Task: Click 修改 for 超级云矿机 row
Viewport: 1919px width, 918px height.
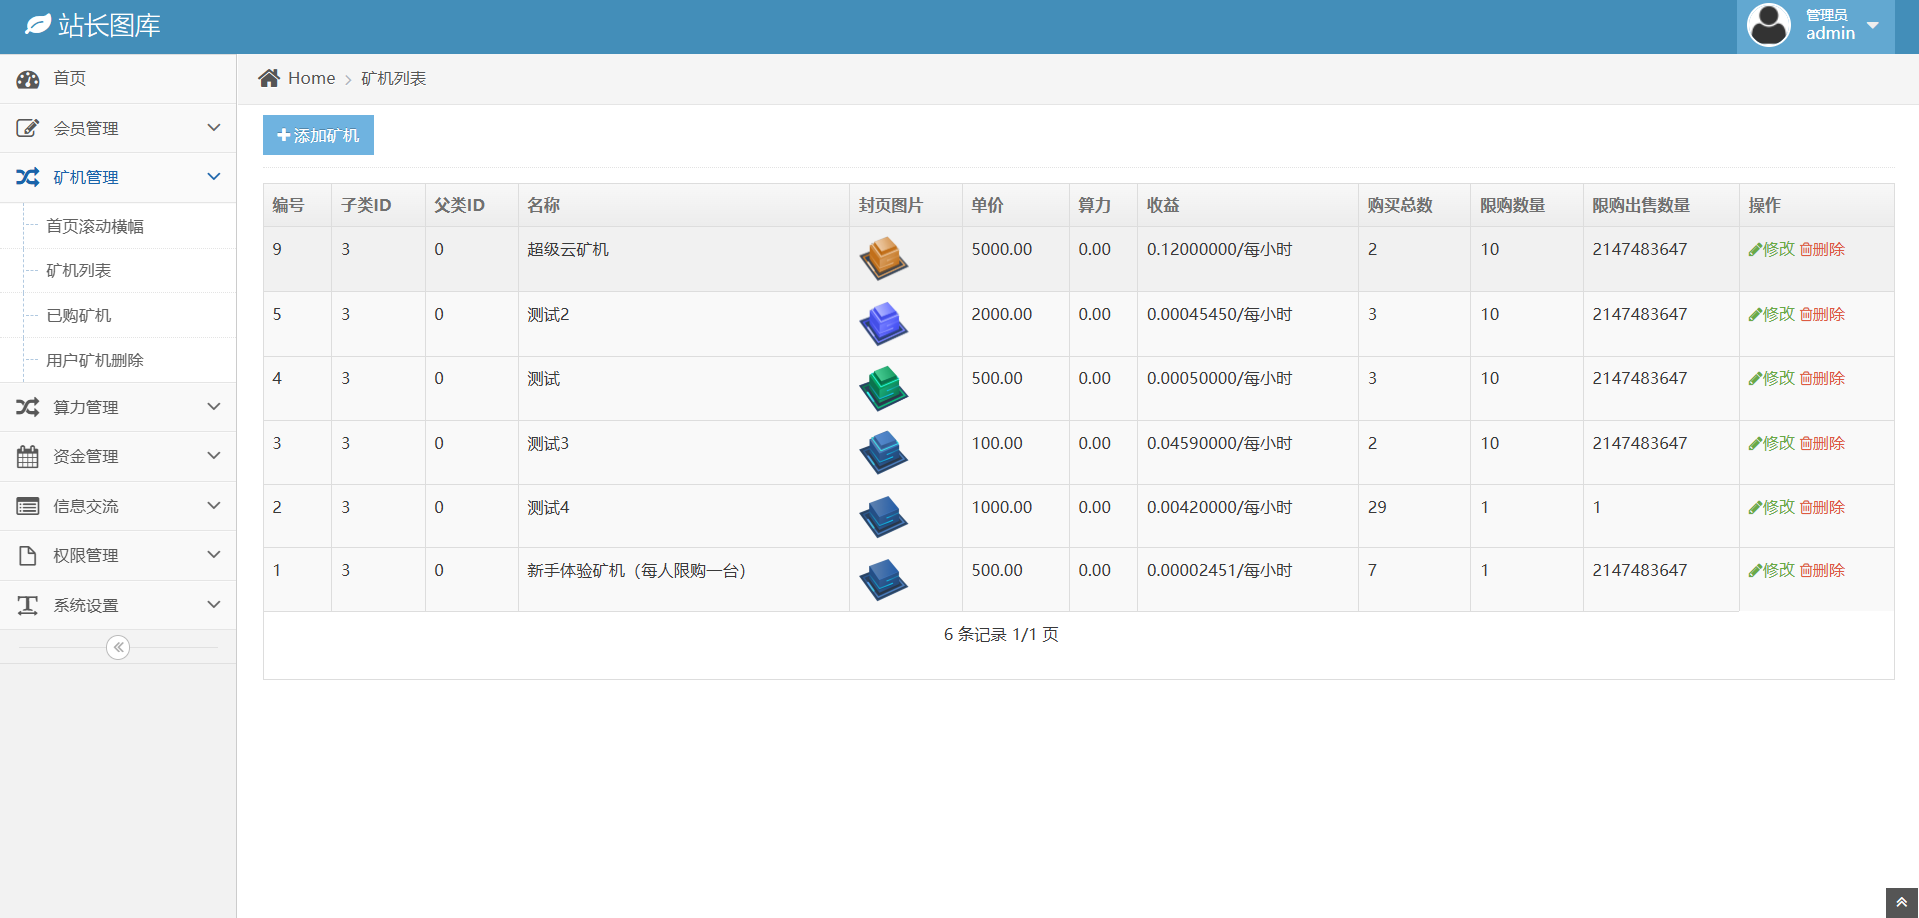Action: point(1771,249)
